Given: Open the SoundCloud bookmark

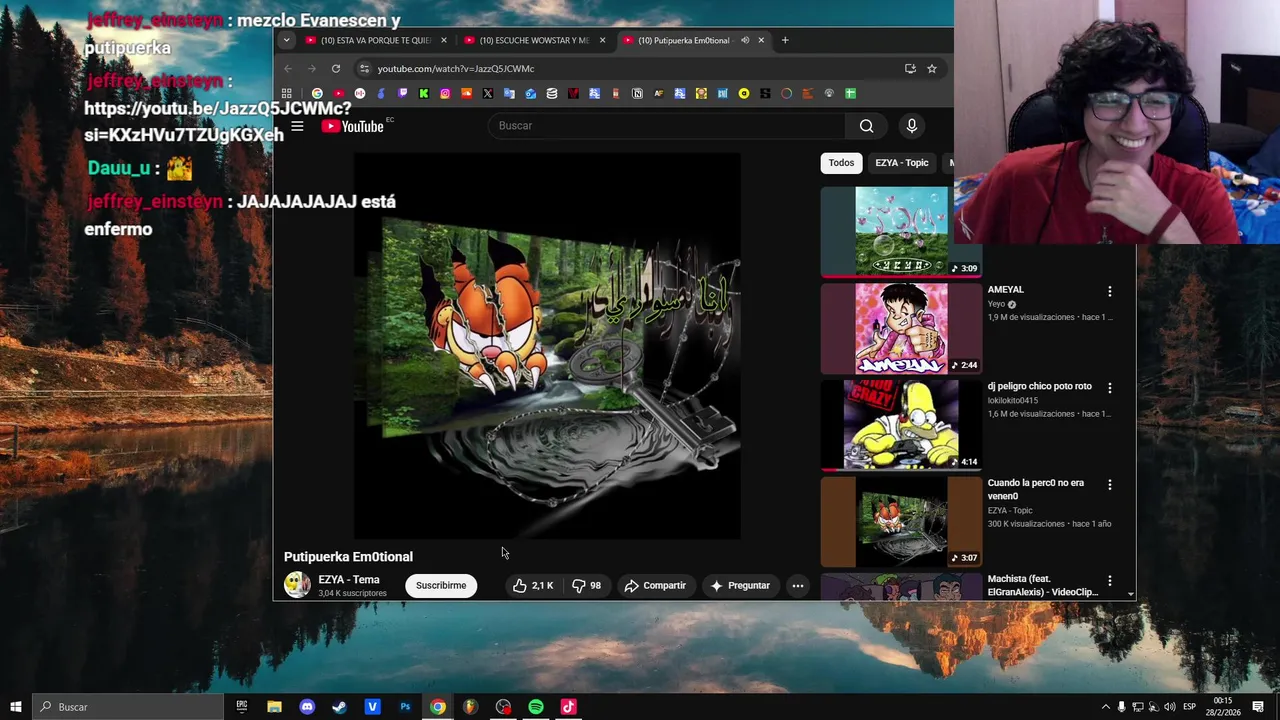Looking at the screenshot, I should coord(466,93).
